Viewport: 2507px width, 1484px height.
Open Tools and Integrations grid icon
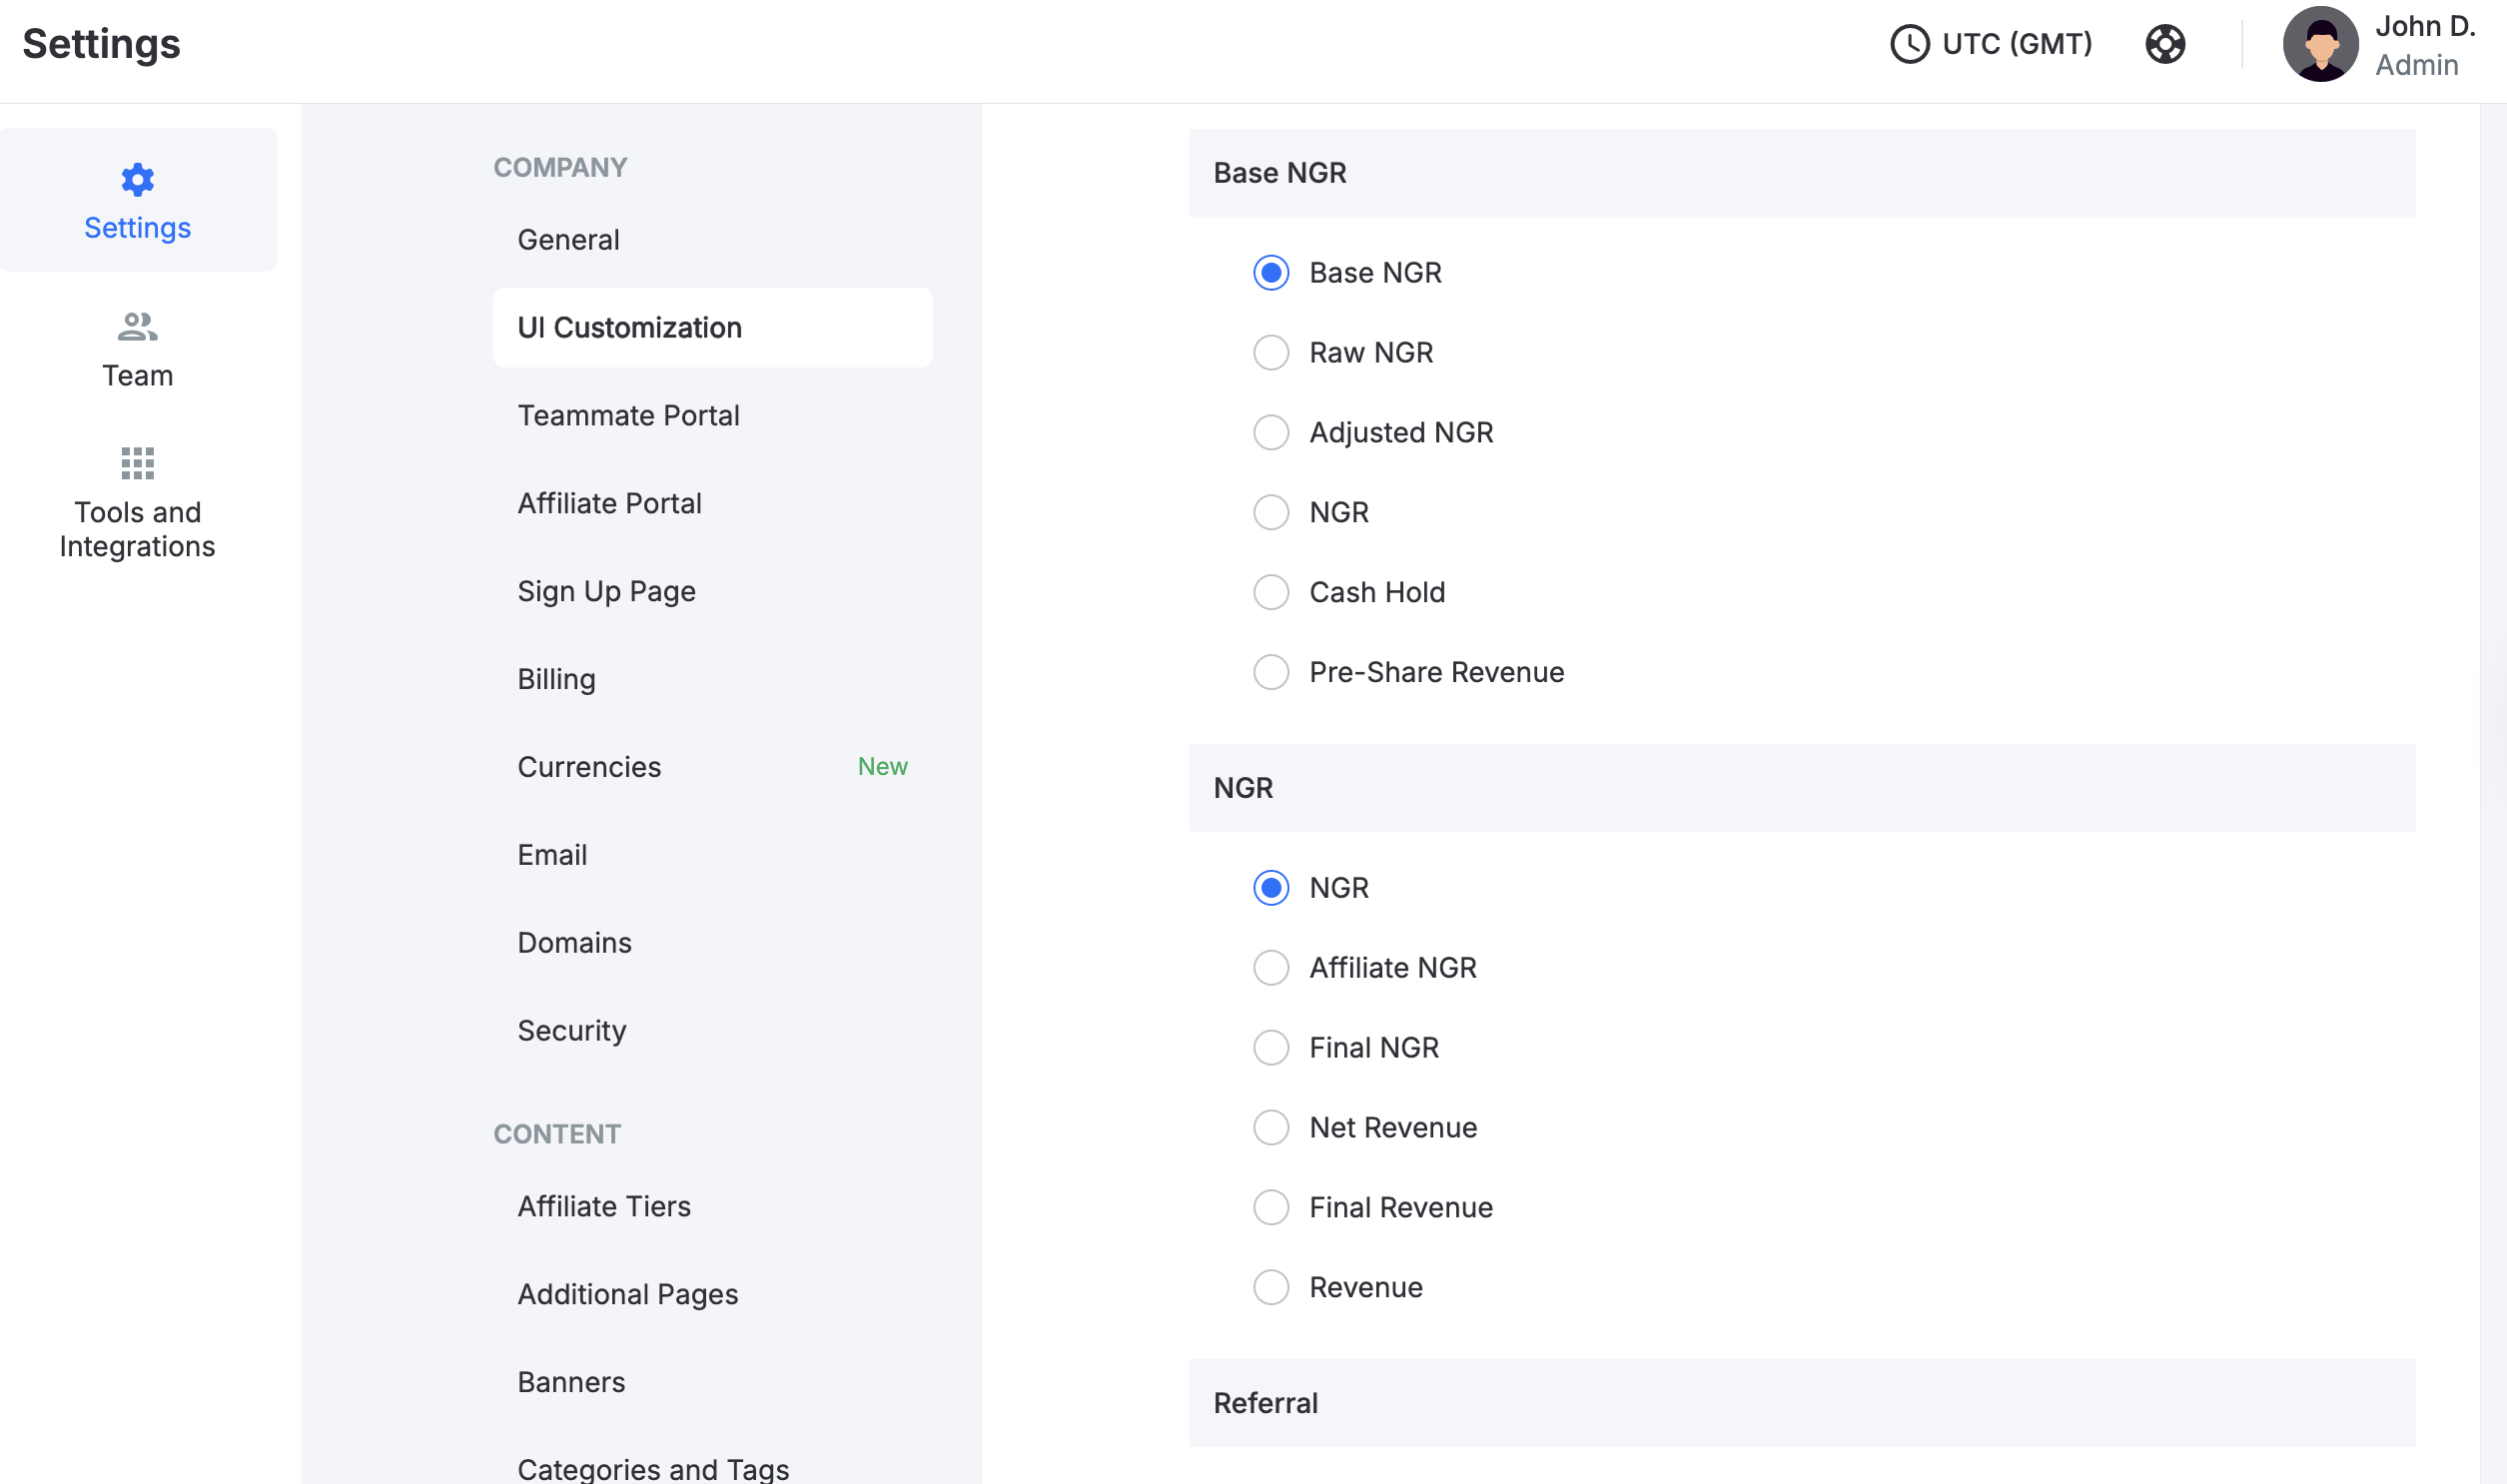point(137,463)
